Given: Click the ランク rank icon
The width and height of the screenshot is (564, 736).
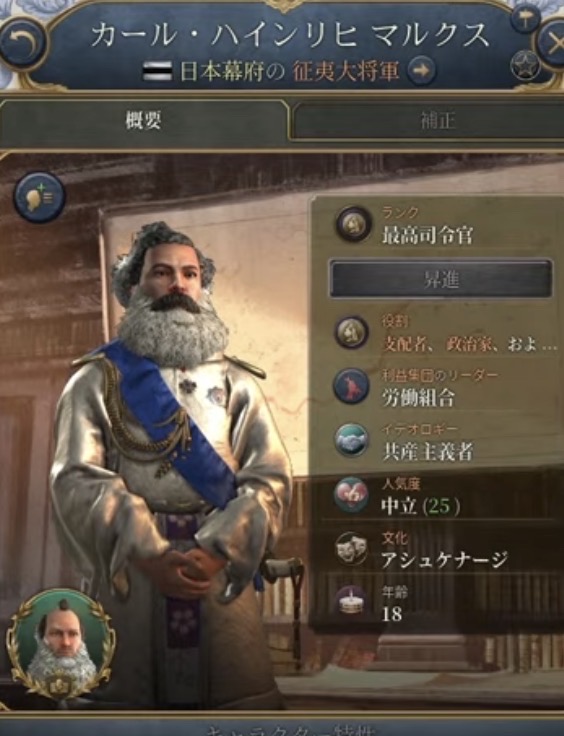Looking at the screenshot, I should (353, 224).
